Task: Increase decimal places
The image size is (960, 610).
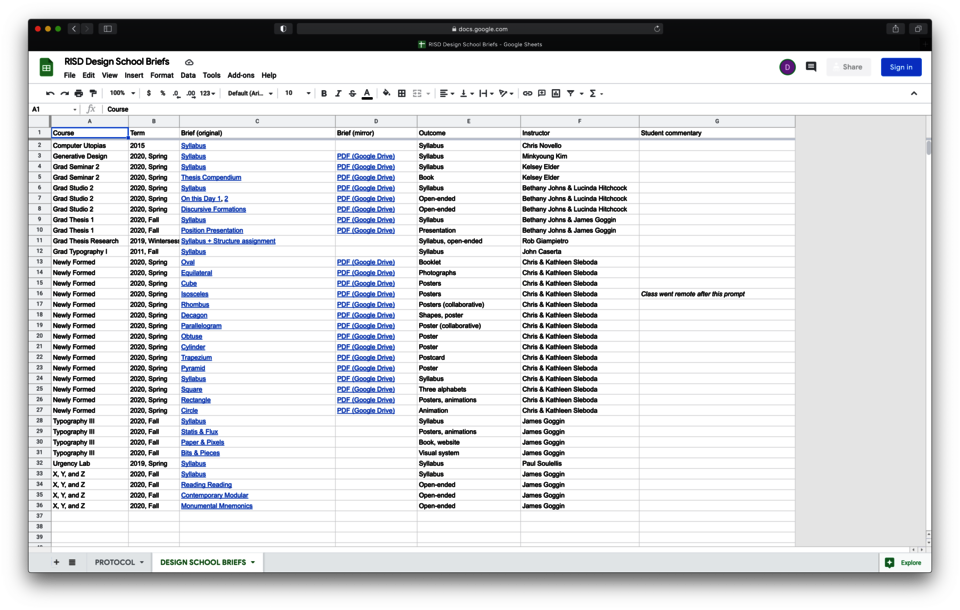Action: point(190,93)
